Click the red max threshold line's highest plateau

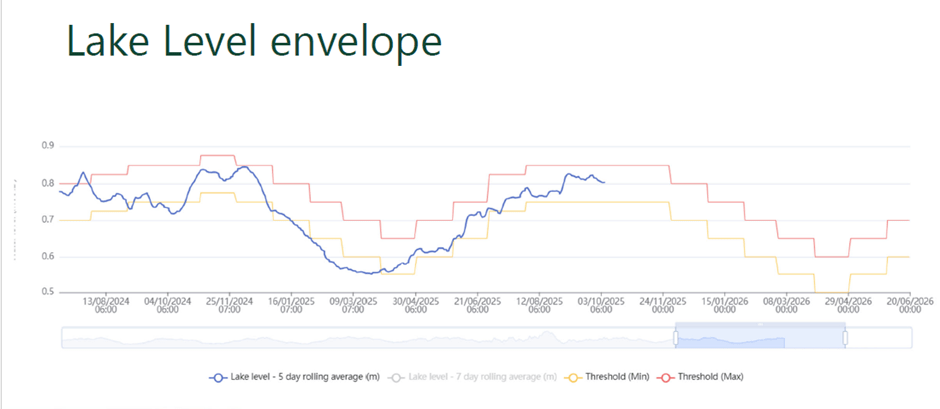217,156
